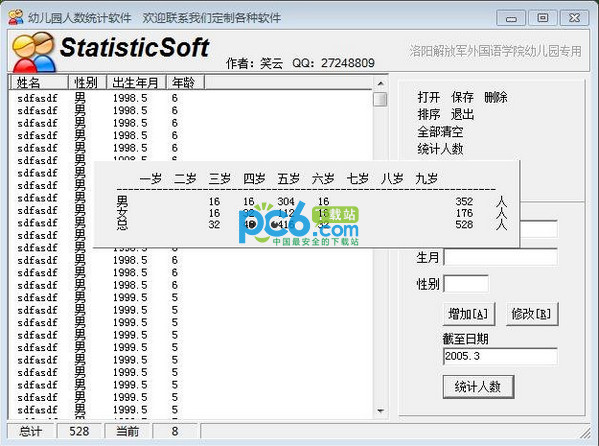
Task: Click the 增加[A] button
Action: tap(469, 314)
